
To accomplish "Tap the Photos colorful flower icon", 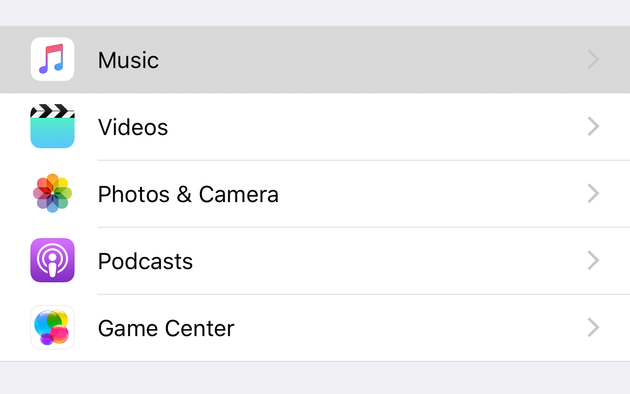I will pos(52,193).
